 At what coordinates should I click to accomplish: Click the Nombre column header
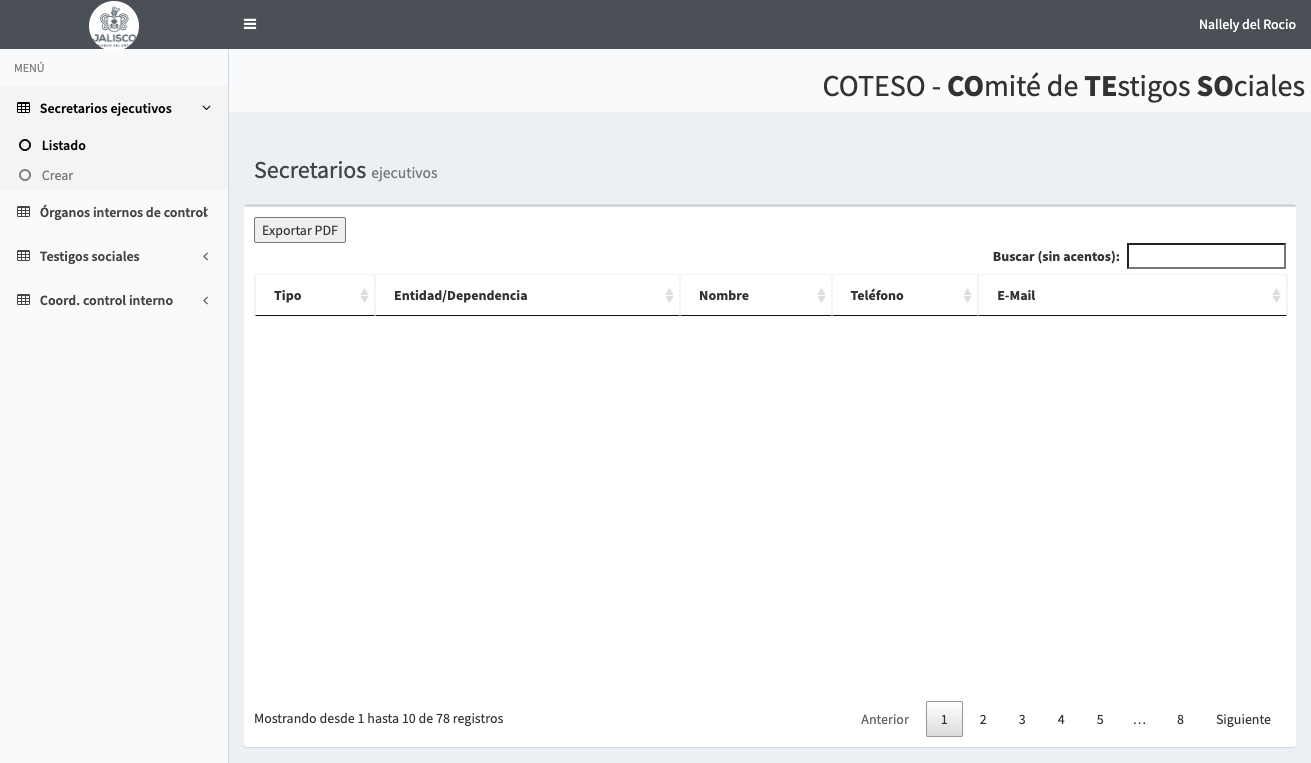756,296
